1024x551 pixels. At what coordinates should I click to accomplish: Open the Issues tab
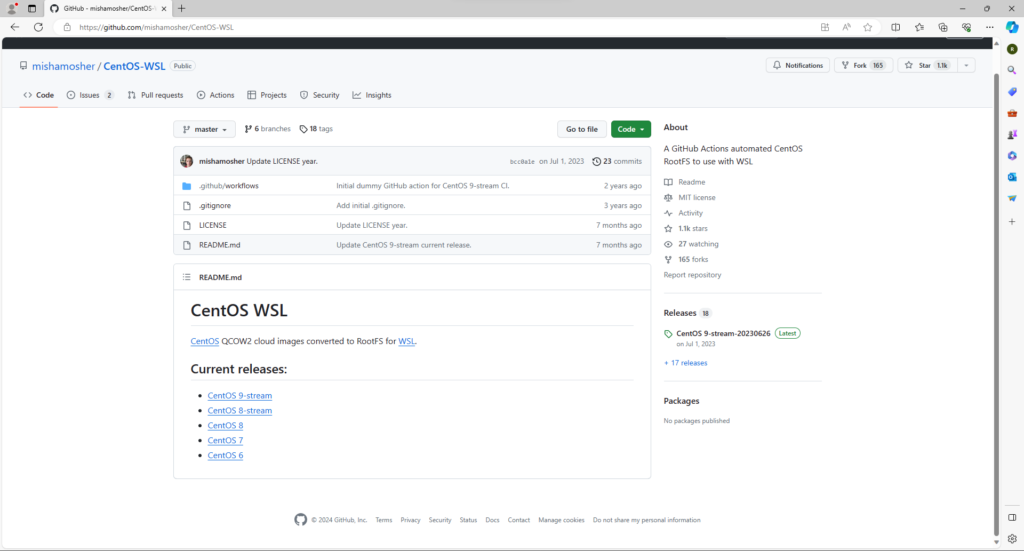coord(89,95)
